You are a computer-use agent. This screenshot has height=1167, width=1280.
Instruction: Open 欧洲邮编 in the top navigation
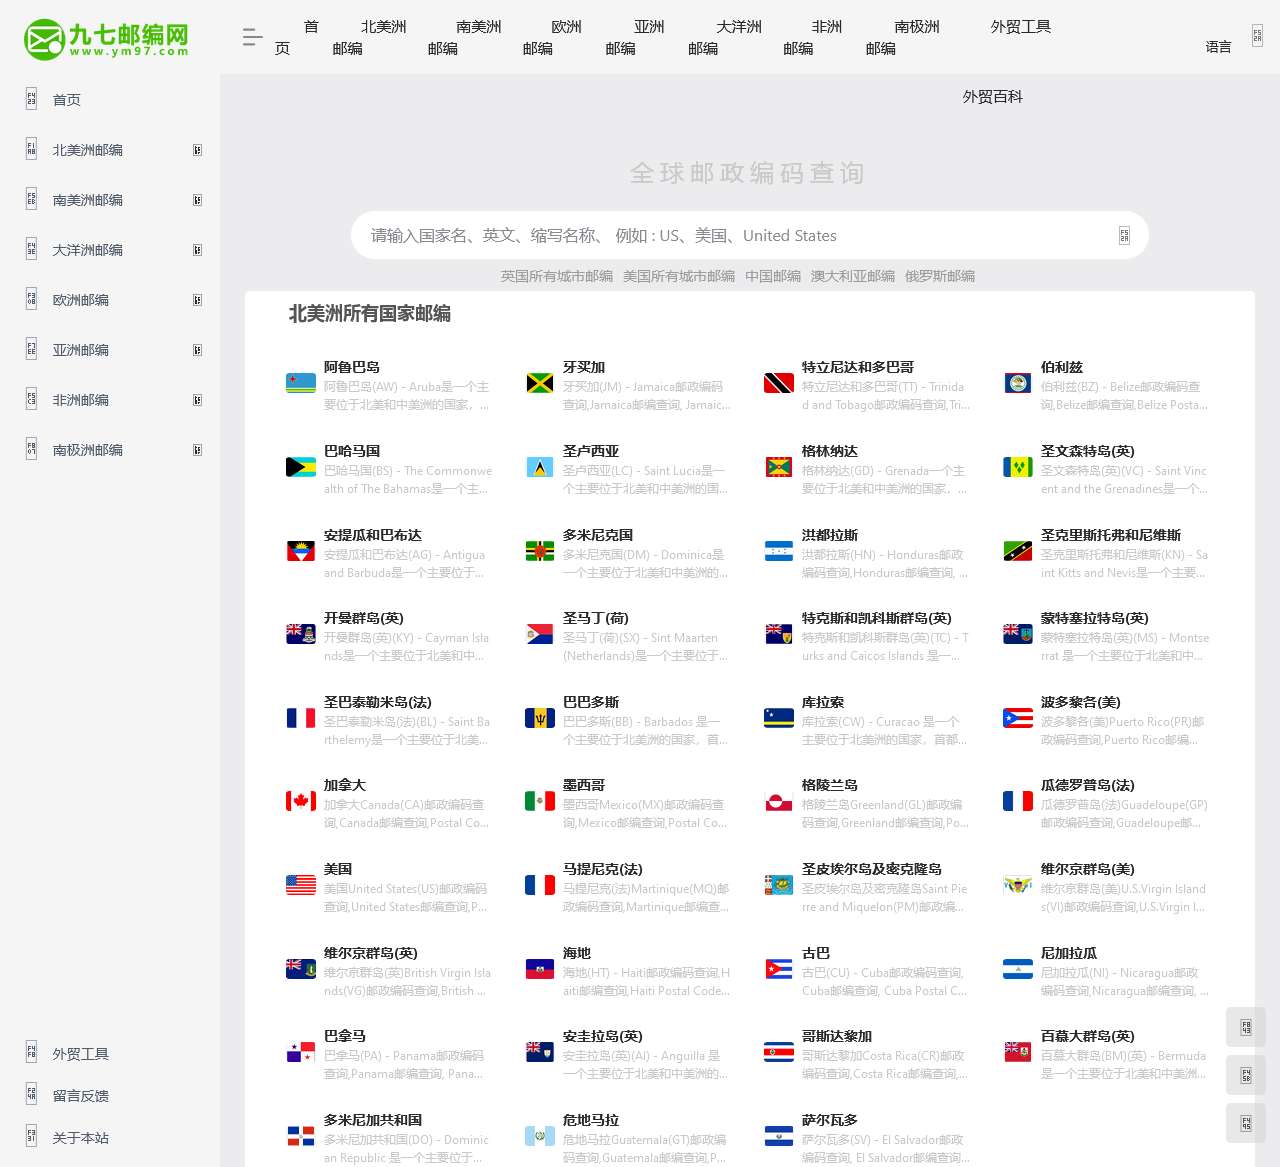point(552,37)
